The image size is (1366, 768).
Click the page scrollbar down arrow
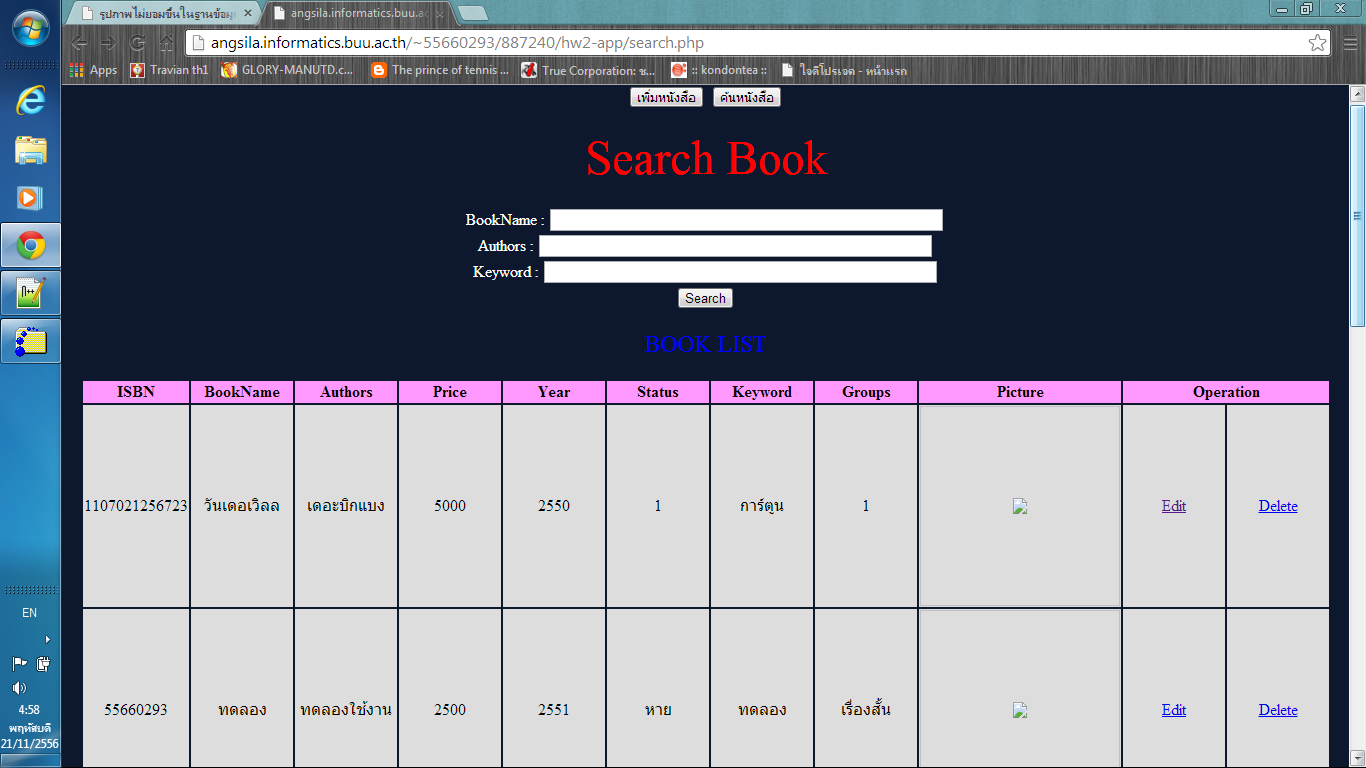[1358, 759]
